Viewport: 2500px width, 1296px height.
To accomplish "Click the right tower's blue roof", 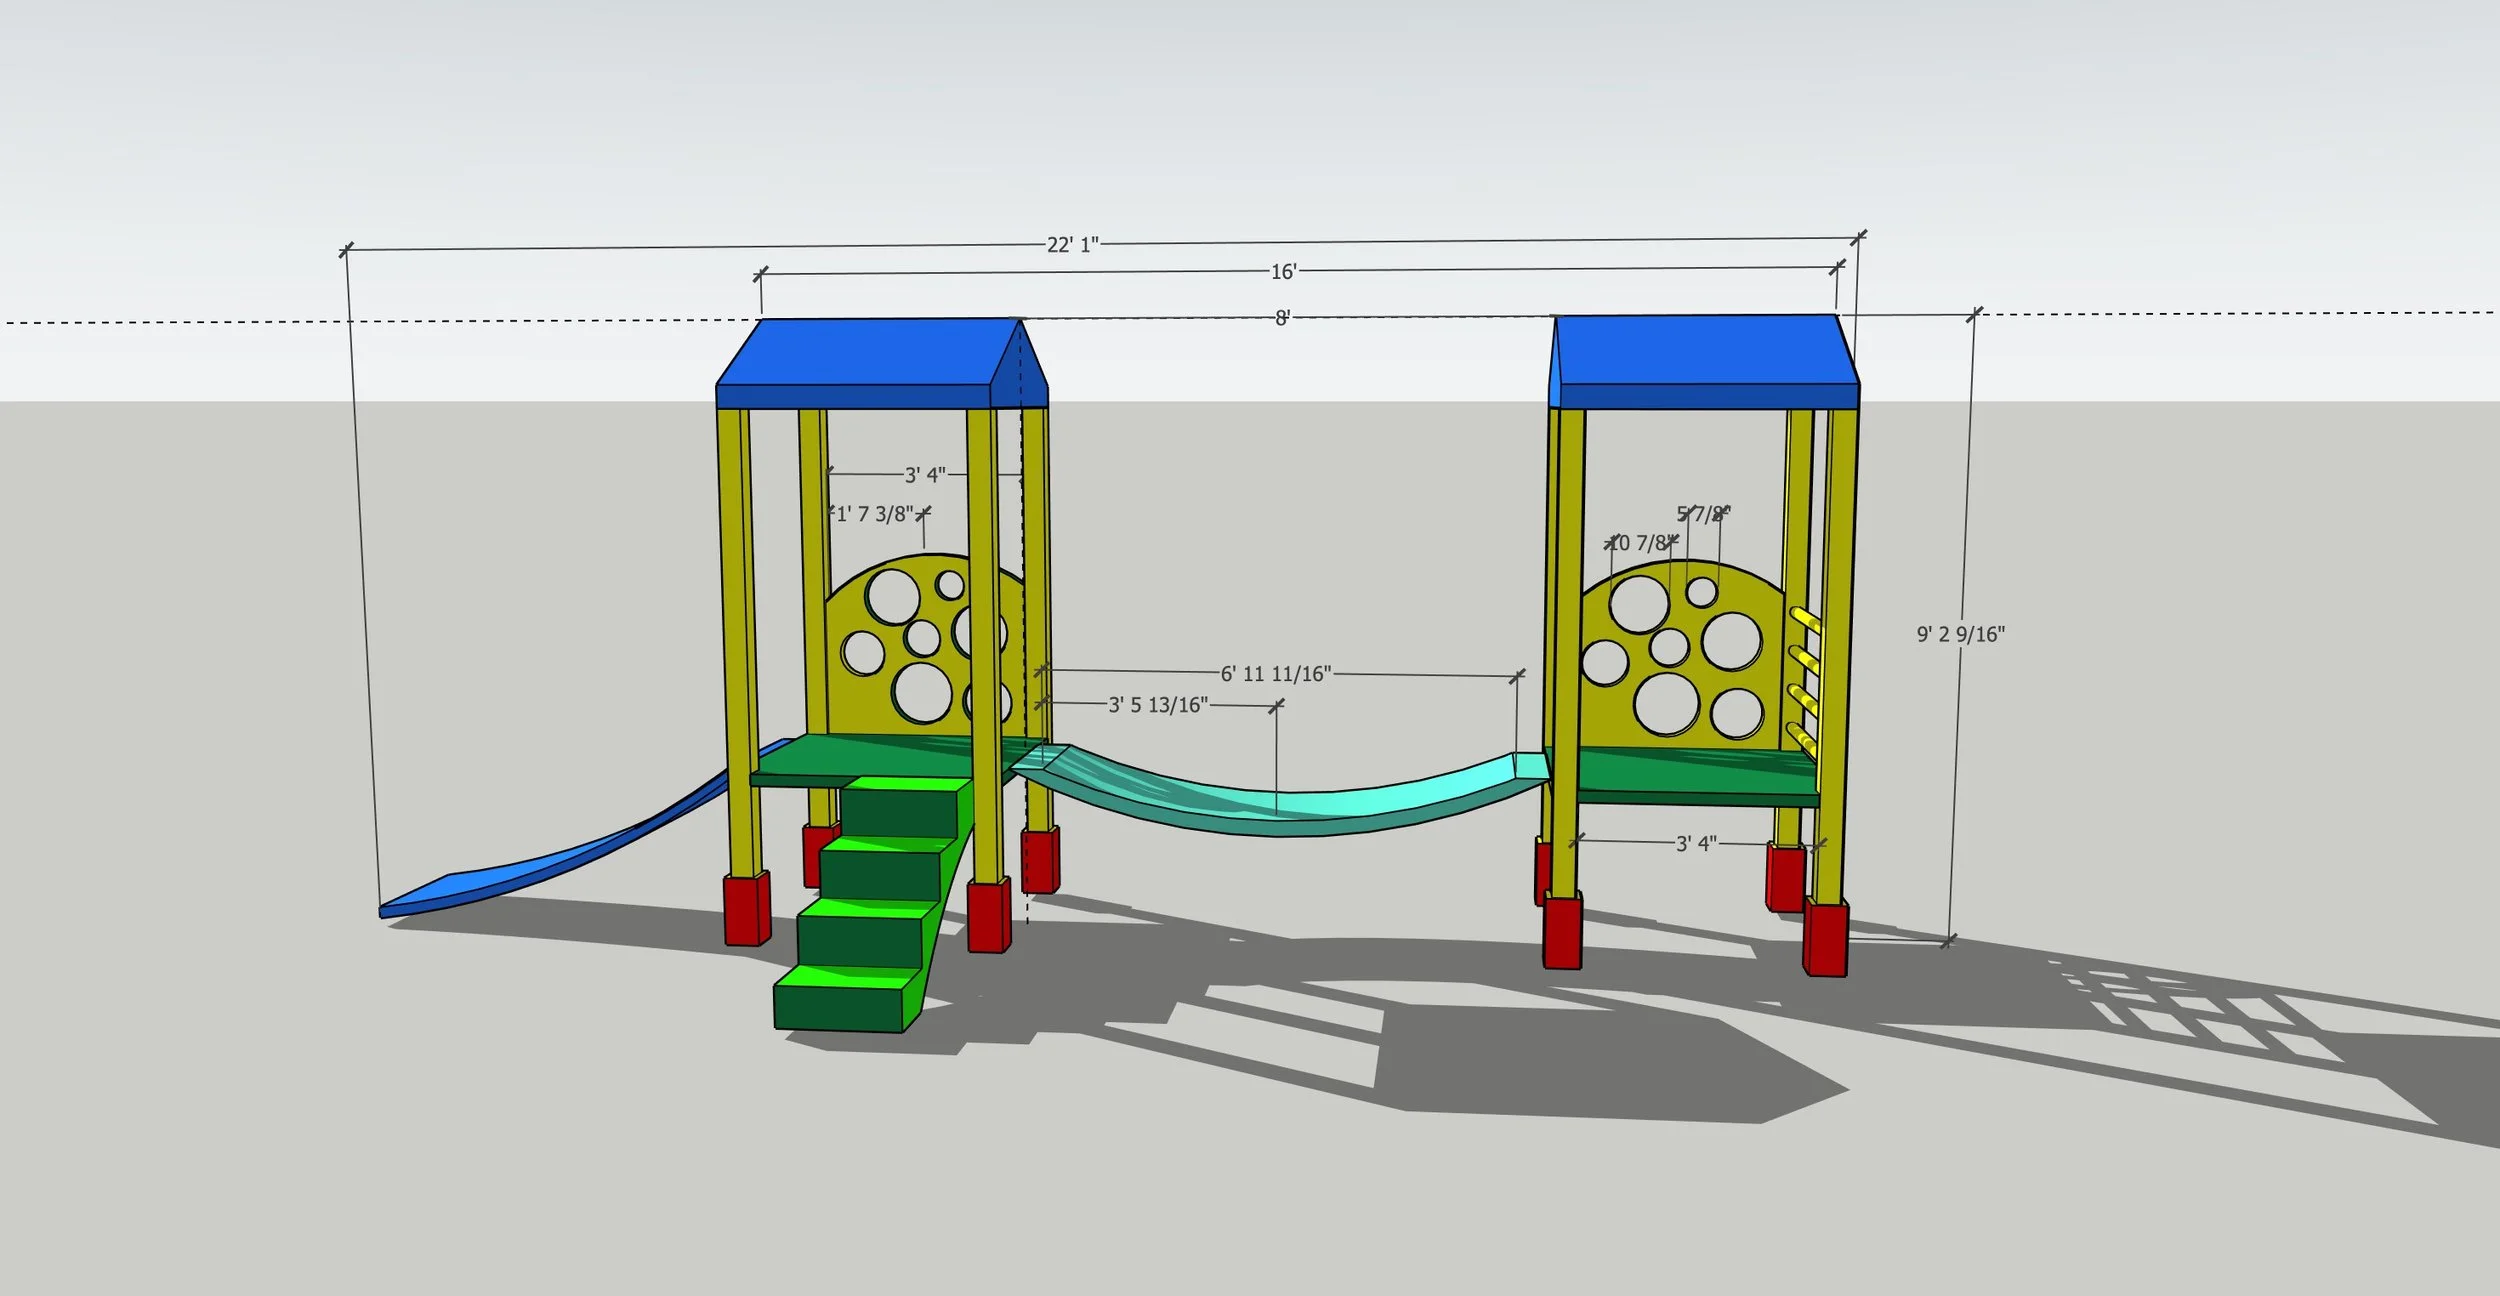I will [1700, 350].
